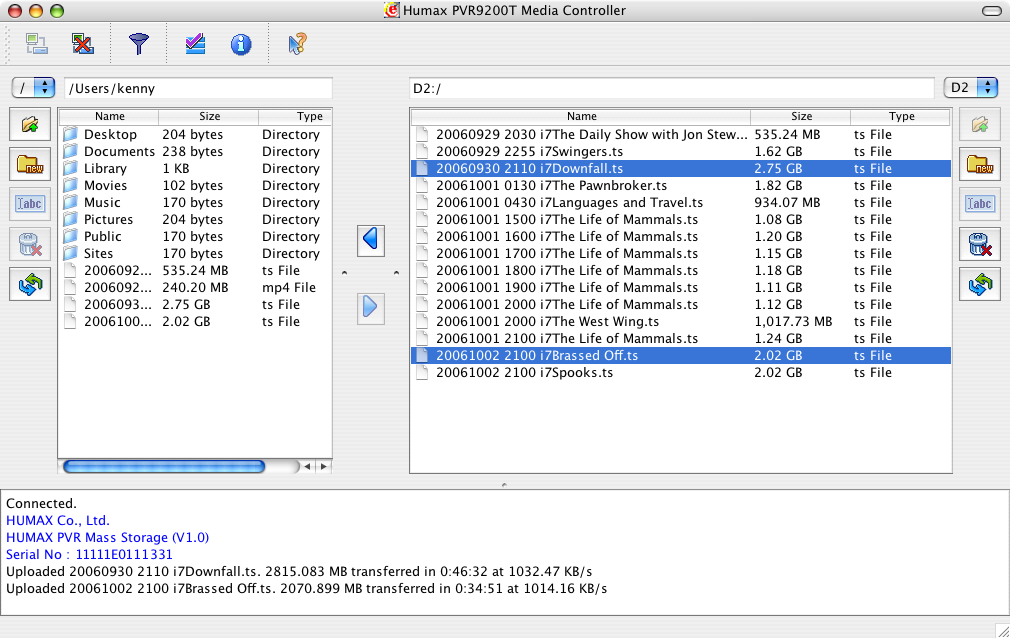The height and width of the screenshot is (638, 1010).
Task: Select the "i7Swingers.ts" recording
Action: click(x=681, y=151)
